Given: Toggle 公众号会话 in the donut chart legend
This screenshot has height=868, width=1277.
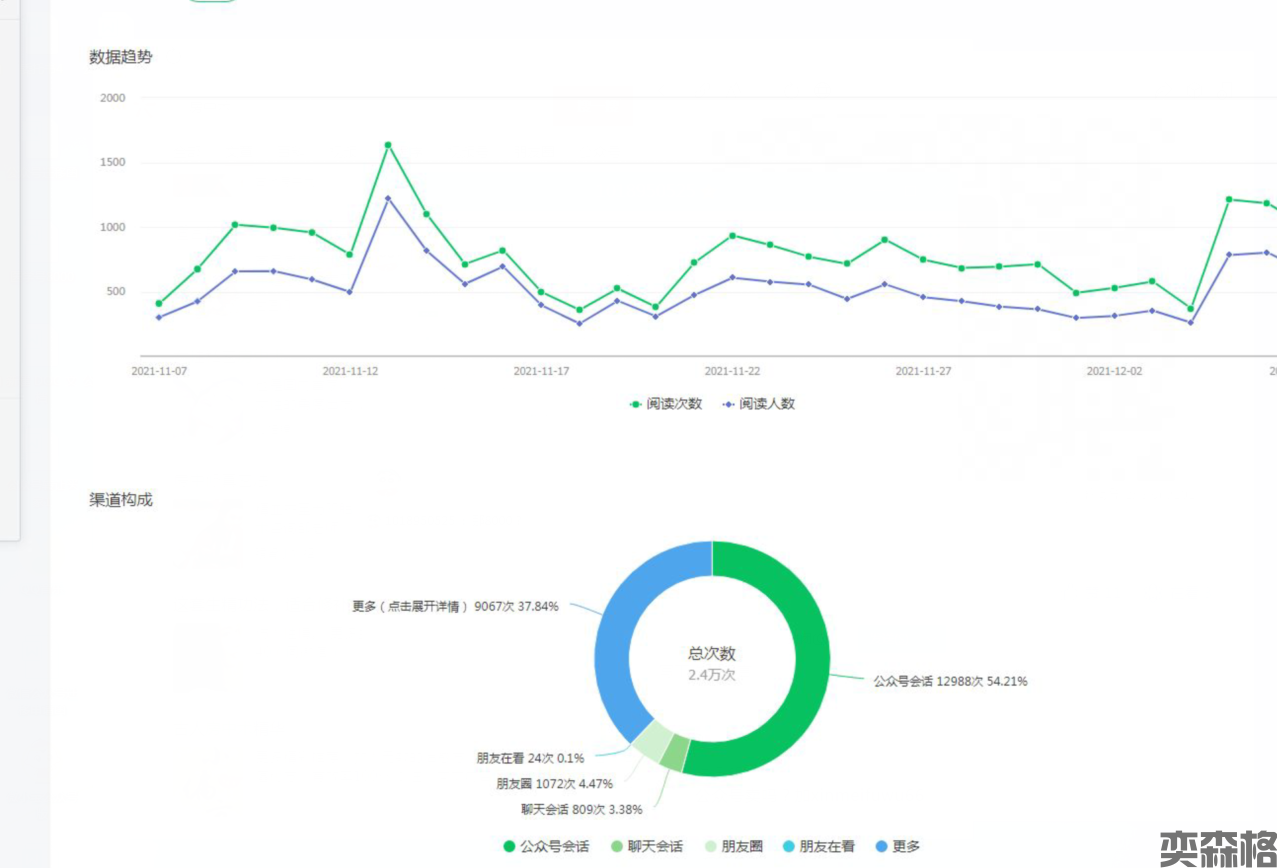Looking at the screenshot, I should tap(546, 846).
